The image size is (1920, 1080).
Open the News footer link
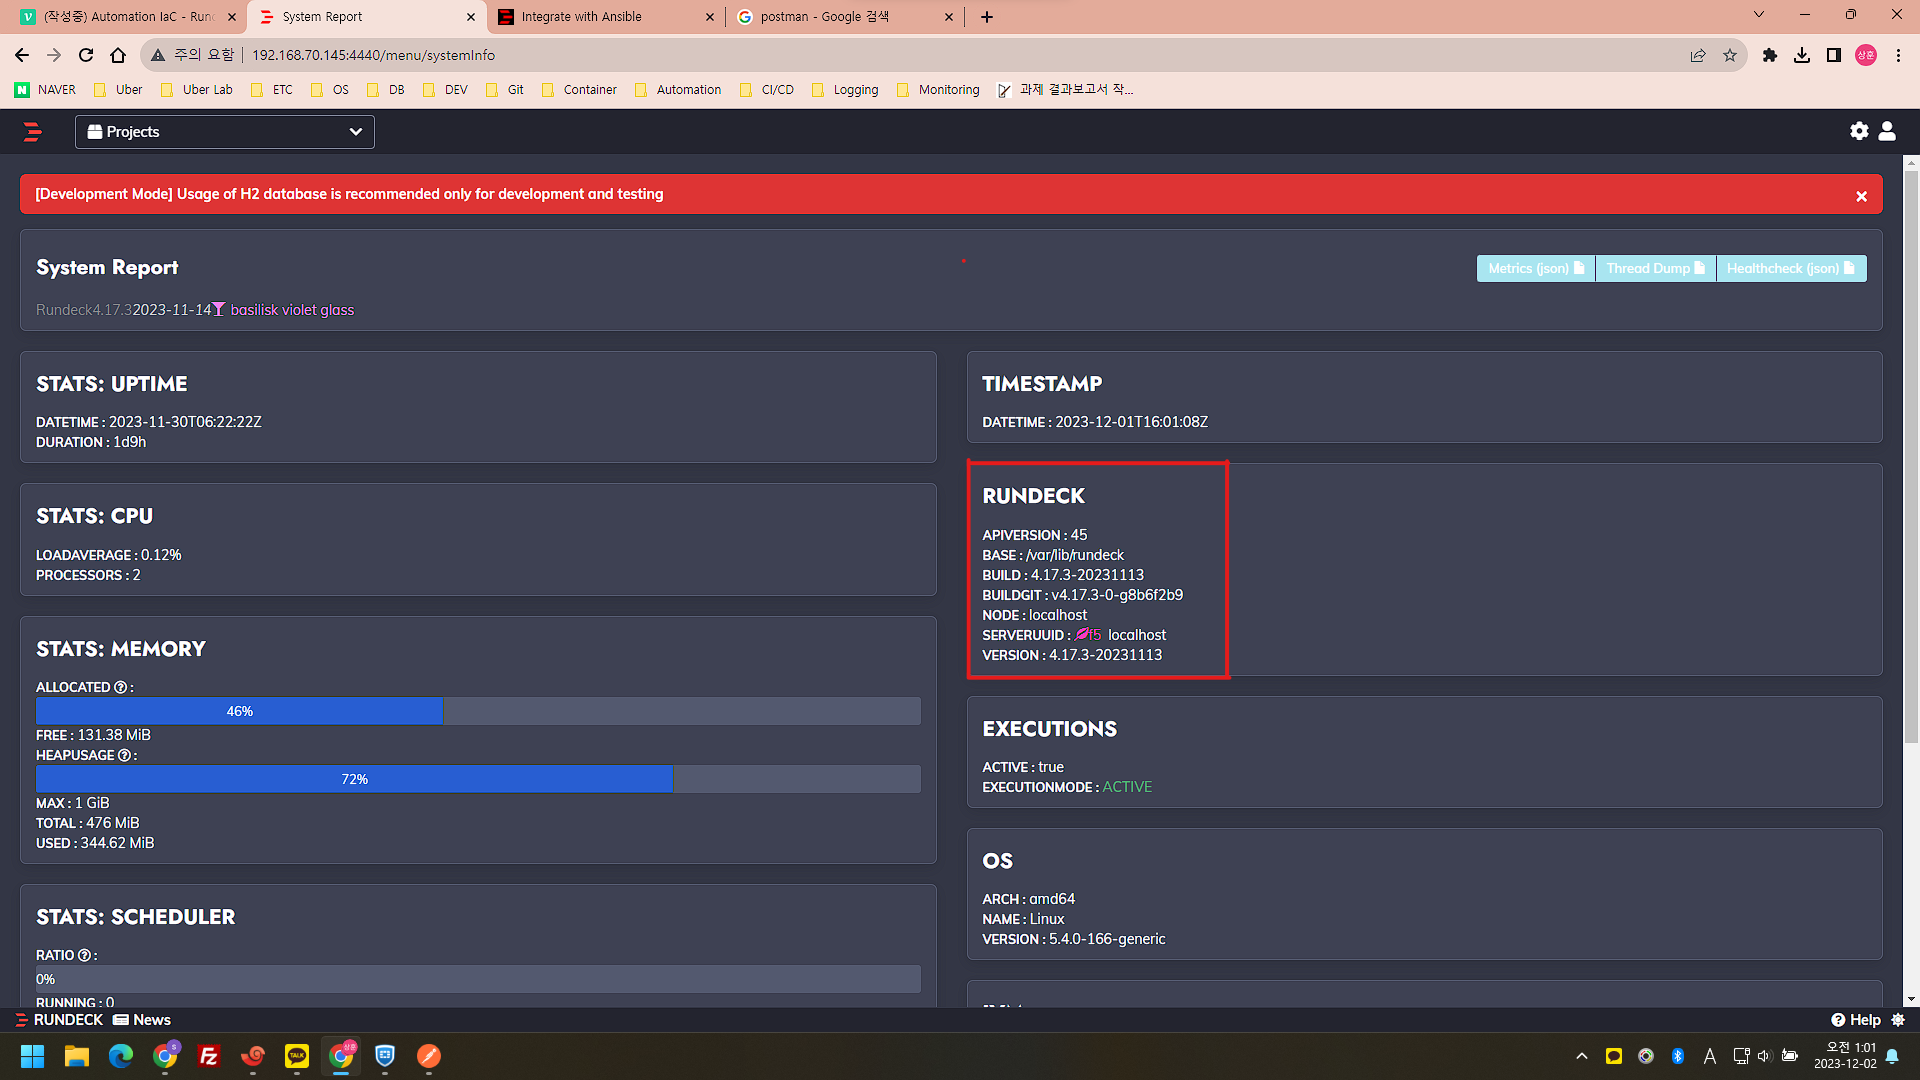pos(142,1020)
